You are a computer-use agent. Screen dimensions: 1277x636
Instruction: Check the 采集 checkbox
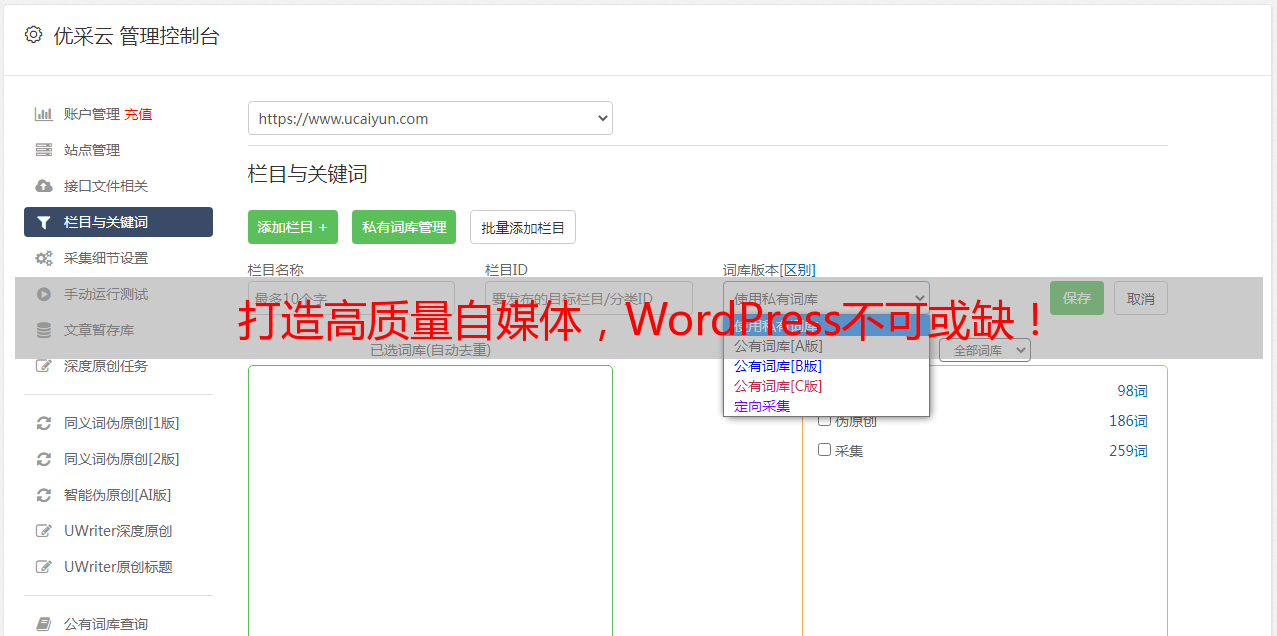[825, 450]
